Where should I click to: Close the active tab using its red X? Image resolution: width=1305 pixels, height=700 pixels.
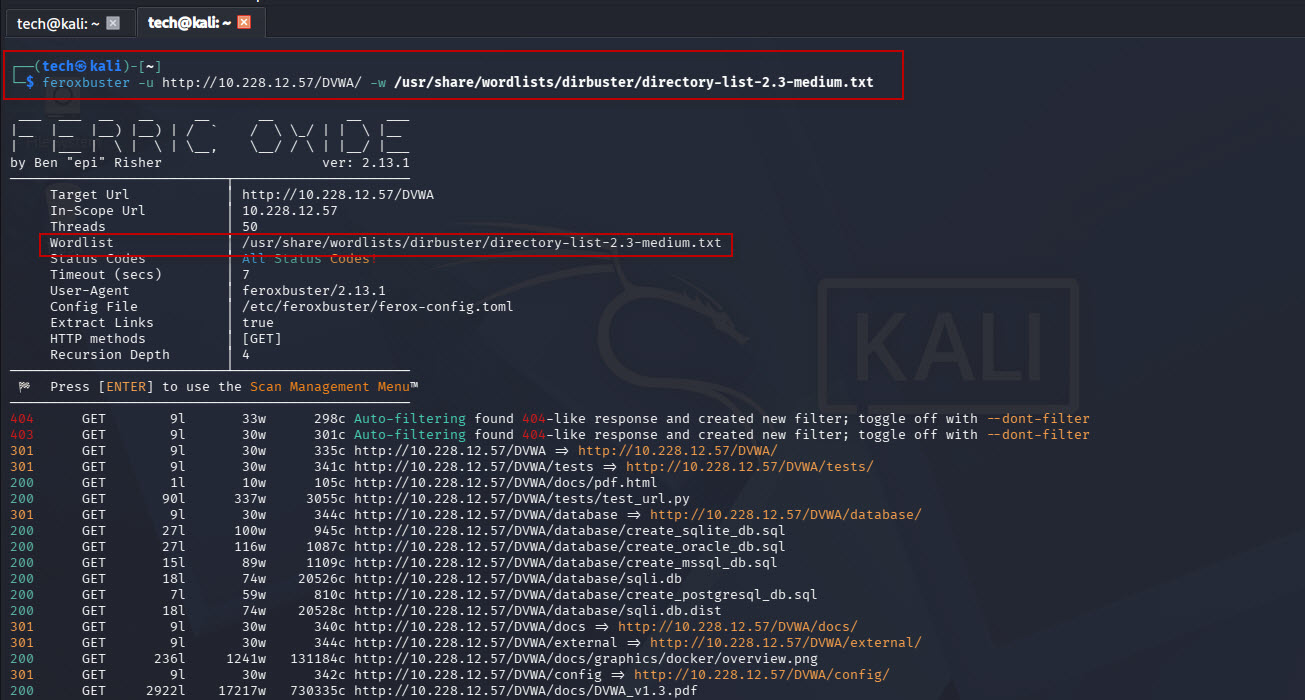click(244, 22)
